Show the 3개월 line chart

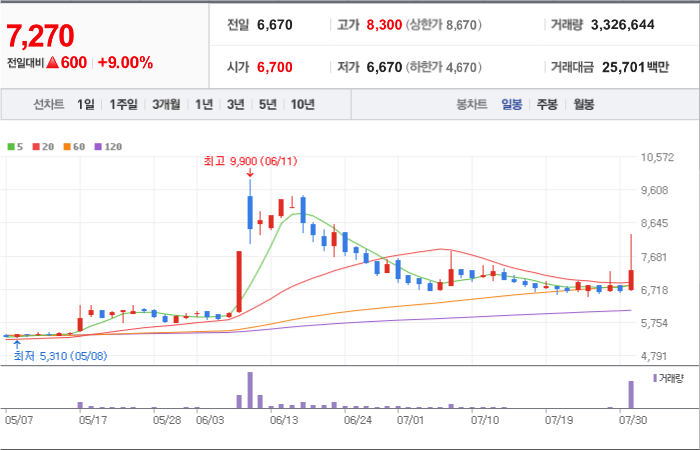click(x=166, y=104)
